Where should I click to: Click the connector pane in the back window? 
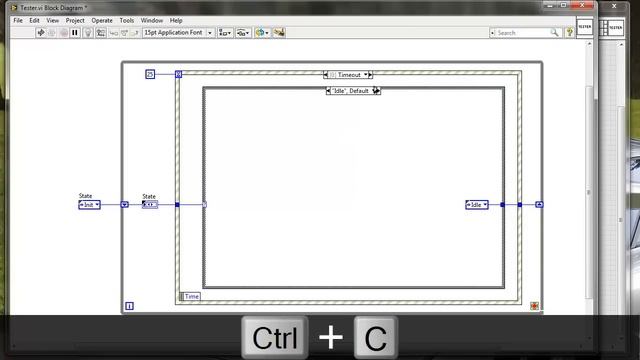coord(604,28)
